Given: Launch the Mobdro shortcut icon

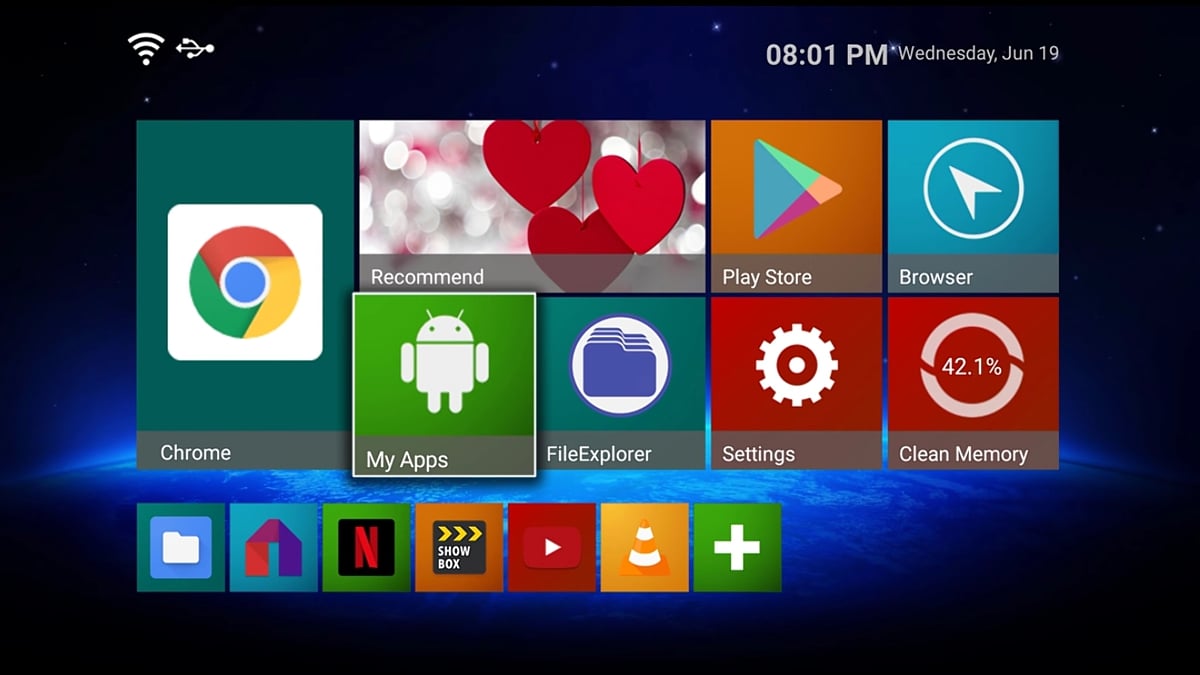Looking at the screenshot, I should tap(274, 547).
